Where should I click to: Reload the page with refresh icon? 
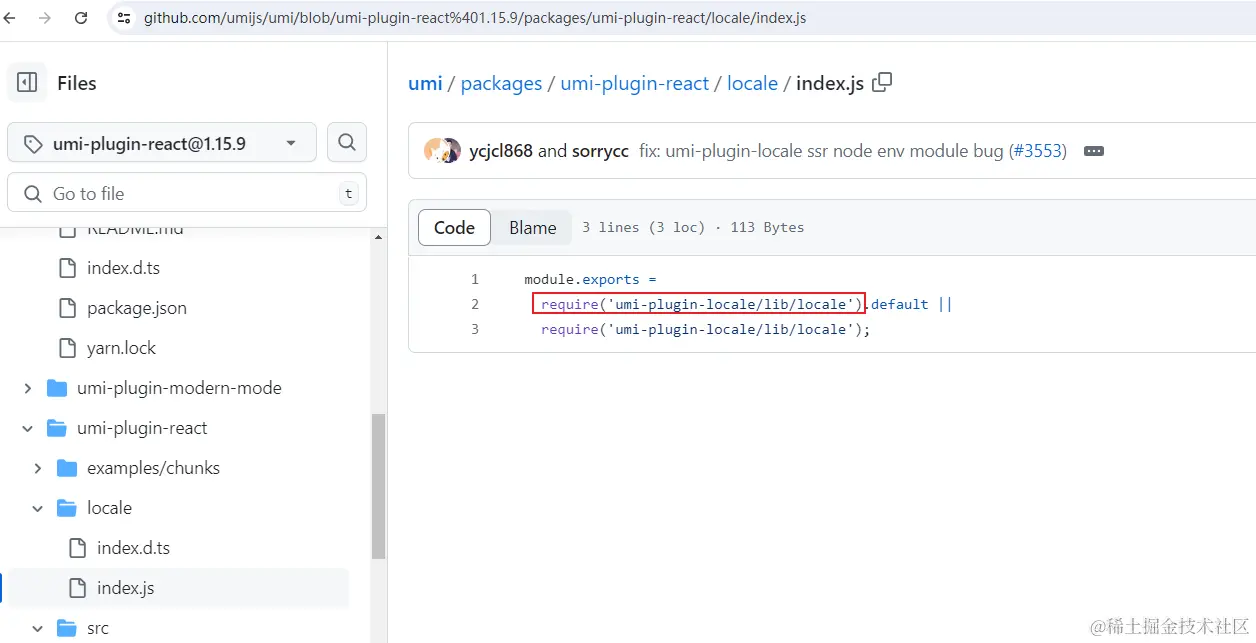pos(81,18)
